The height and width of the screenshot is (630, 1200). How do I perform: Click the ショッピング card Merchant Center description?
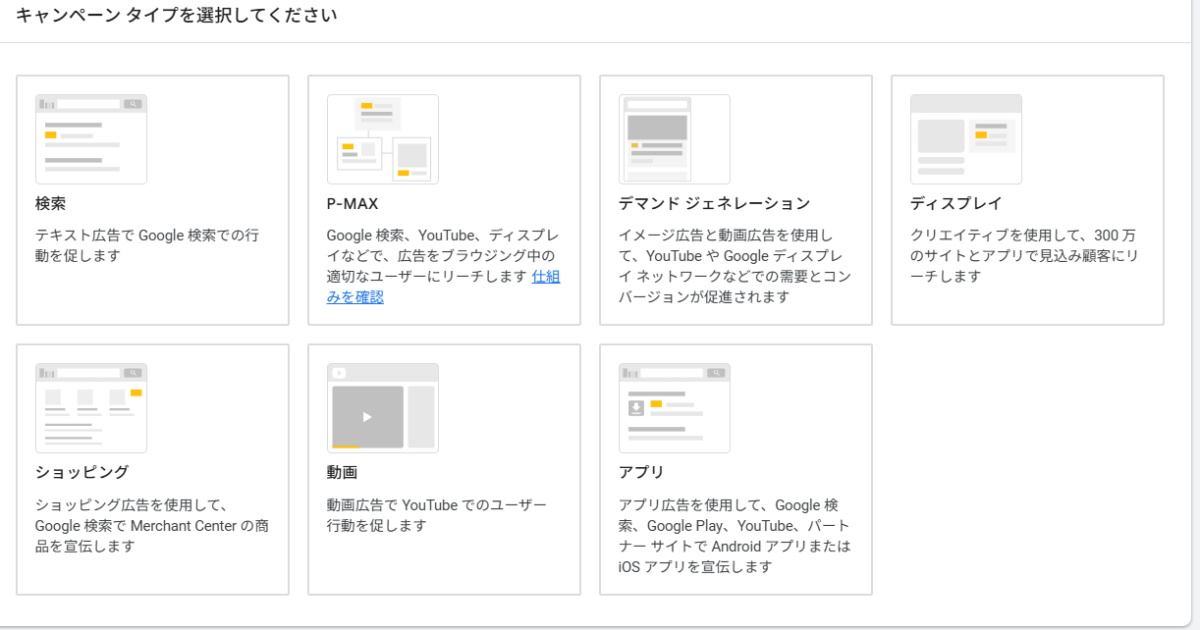151,526
